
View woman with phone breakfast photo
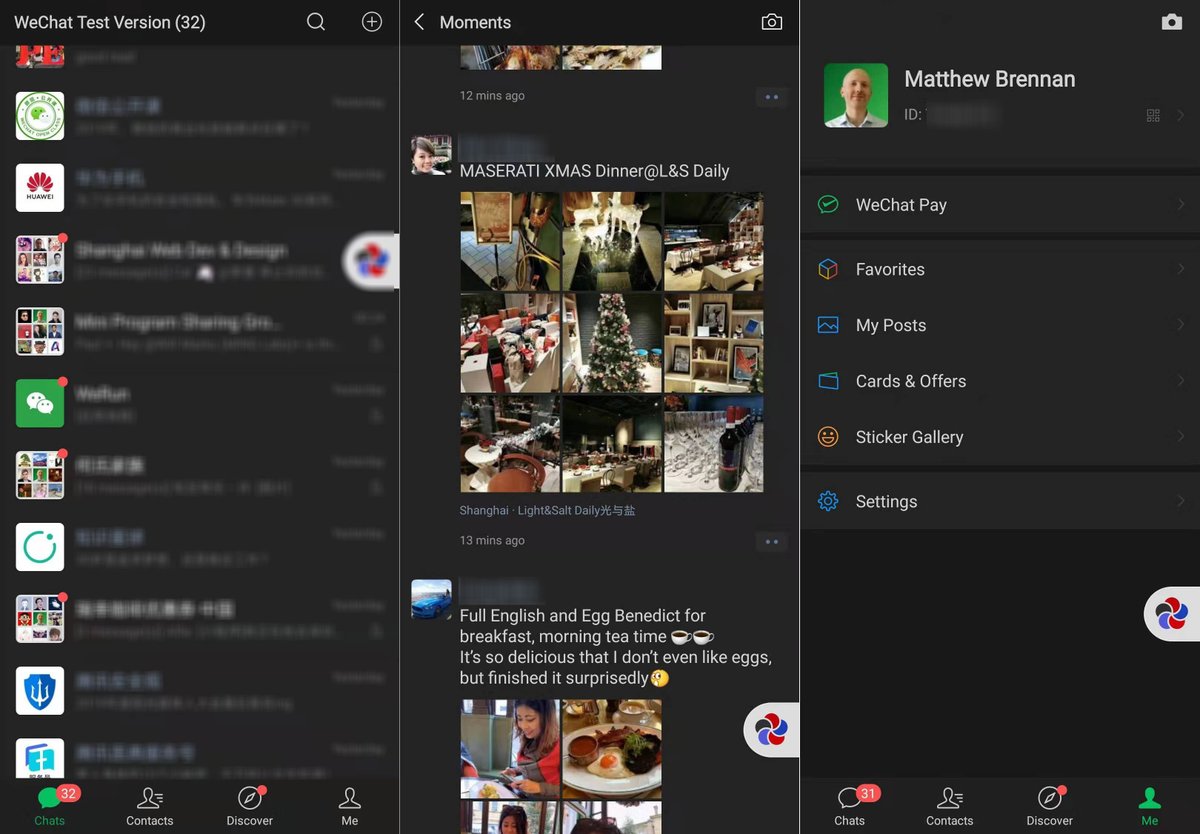(x=510, y=748)
